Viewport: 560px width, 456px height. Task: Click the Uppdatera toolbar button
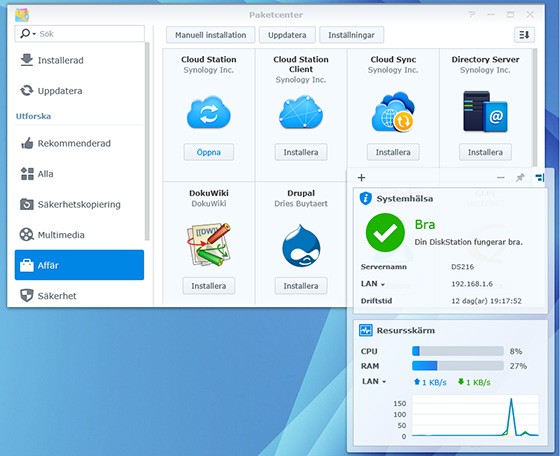pos(287,35)
